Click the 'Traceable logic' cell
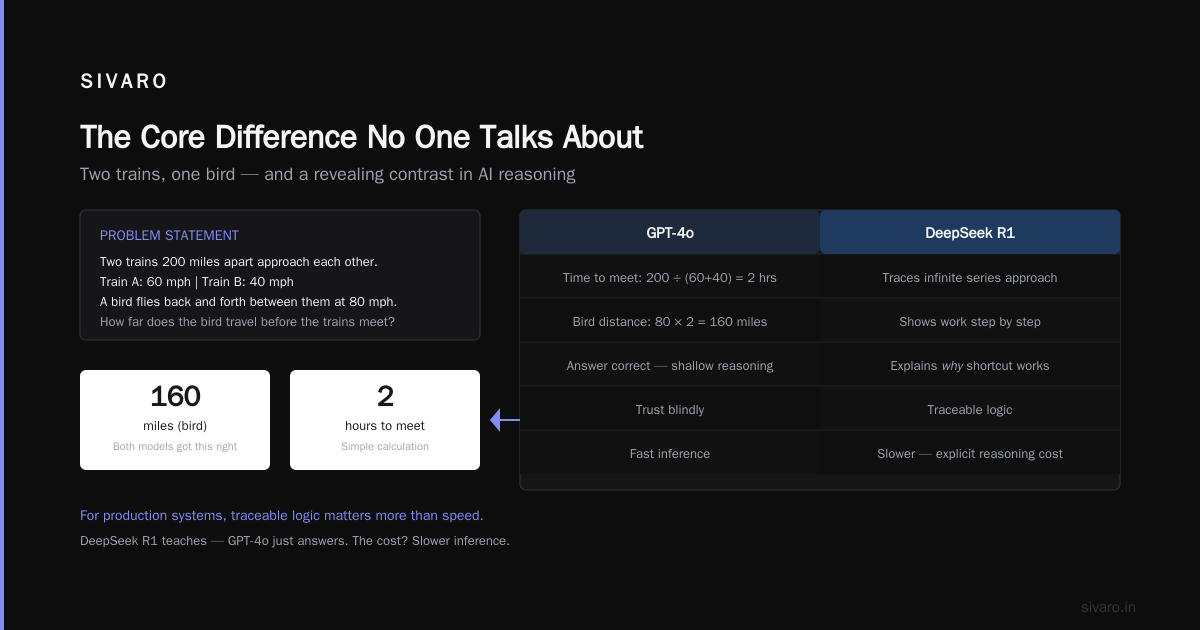Image resolution: width=1200 pixels, height=630 pixels. tap(970, 410)
